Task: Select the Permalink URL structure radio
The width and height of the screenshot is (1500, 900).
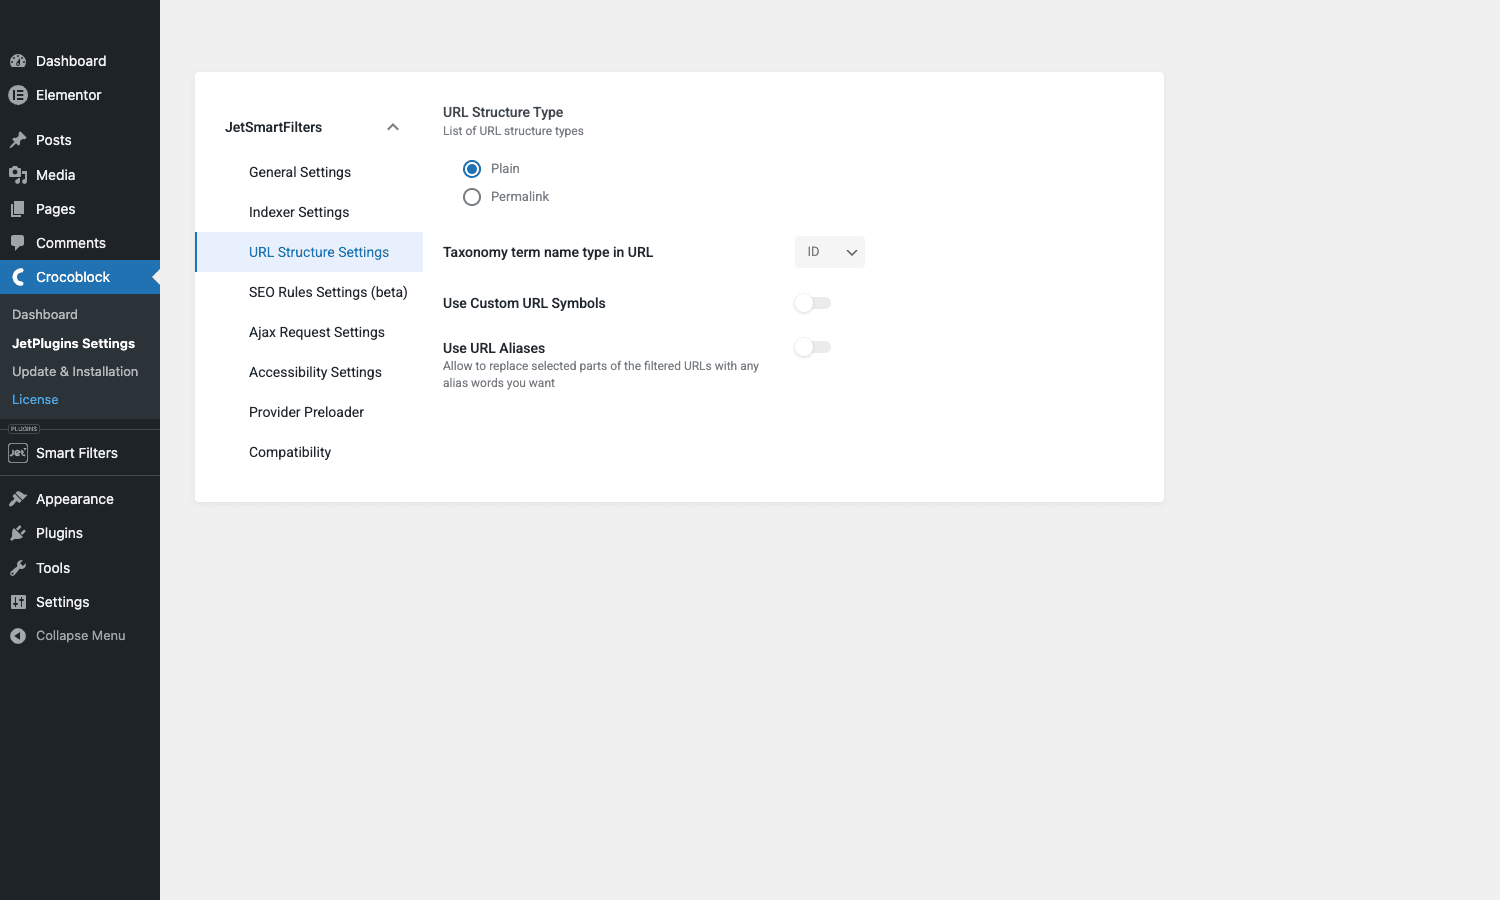Action: point(472,197)
